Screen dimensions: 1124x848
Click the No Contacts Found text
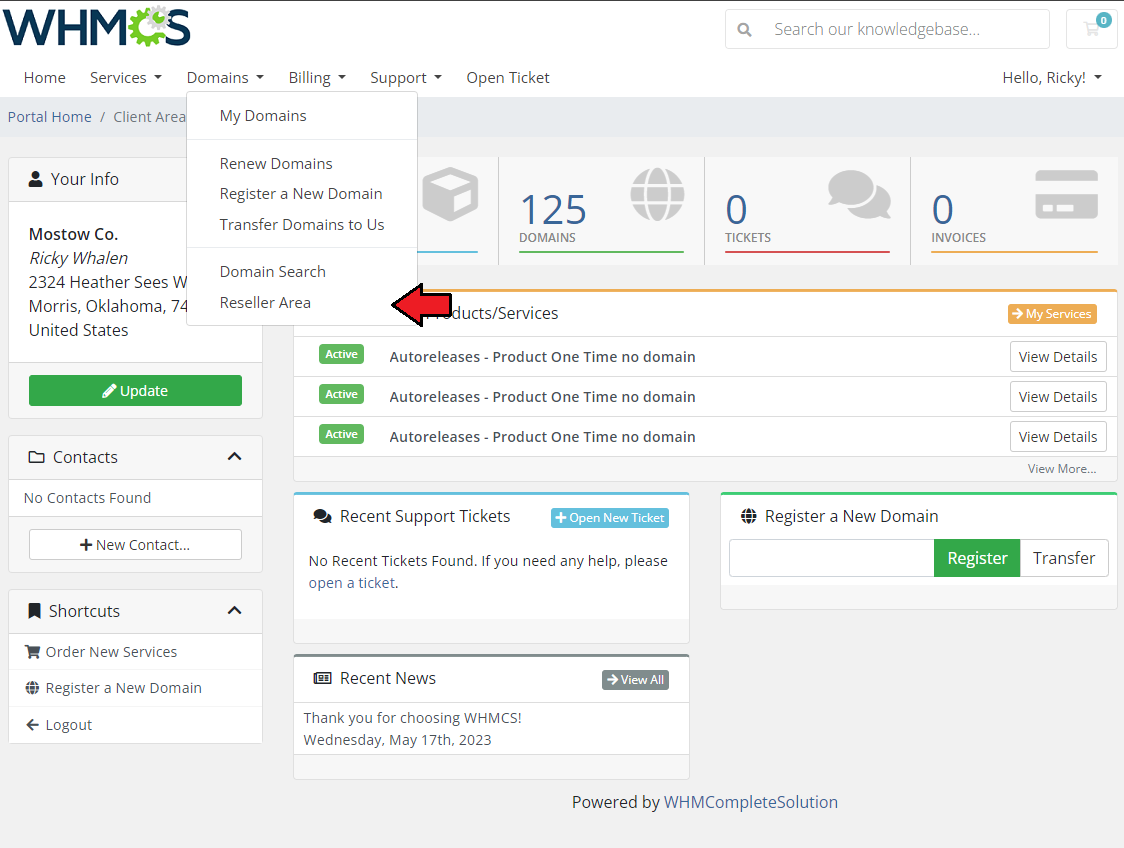click(87, 498)
